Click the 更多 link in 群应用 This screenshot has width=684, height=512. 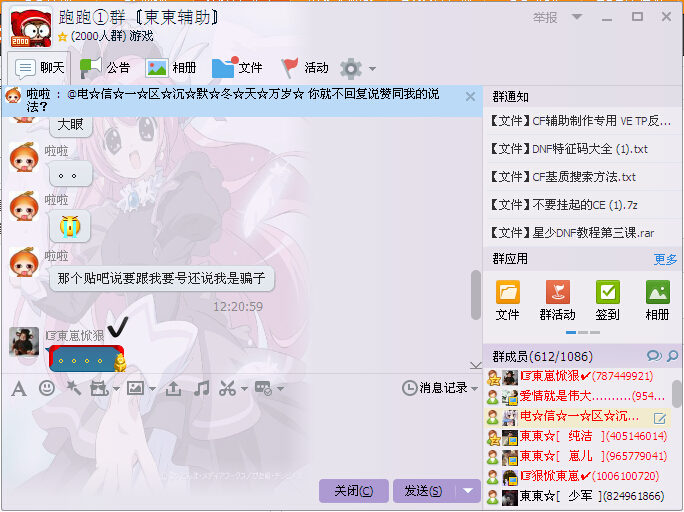pyautogui.click(x=665, y=259)
